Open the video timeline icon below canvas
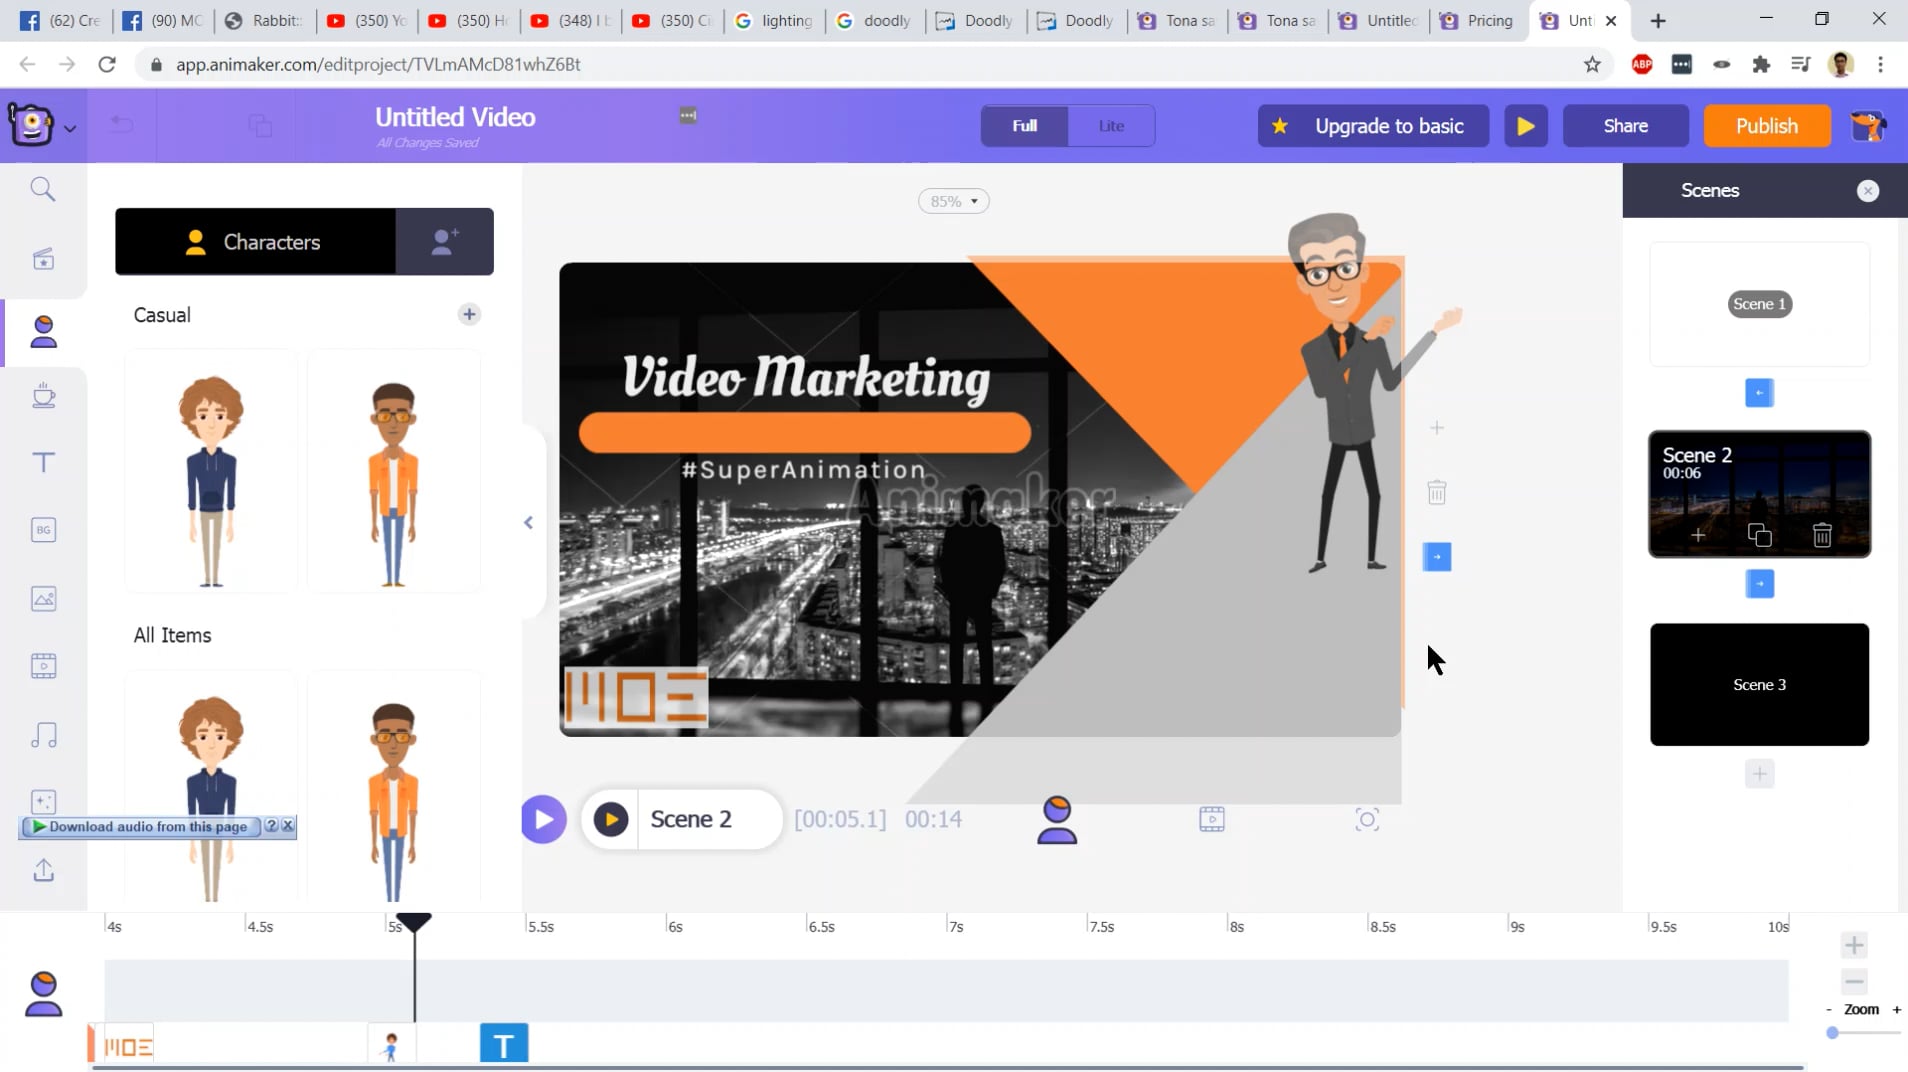Viewport: 1908px width, 1072px height. 1212,820
